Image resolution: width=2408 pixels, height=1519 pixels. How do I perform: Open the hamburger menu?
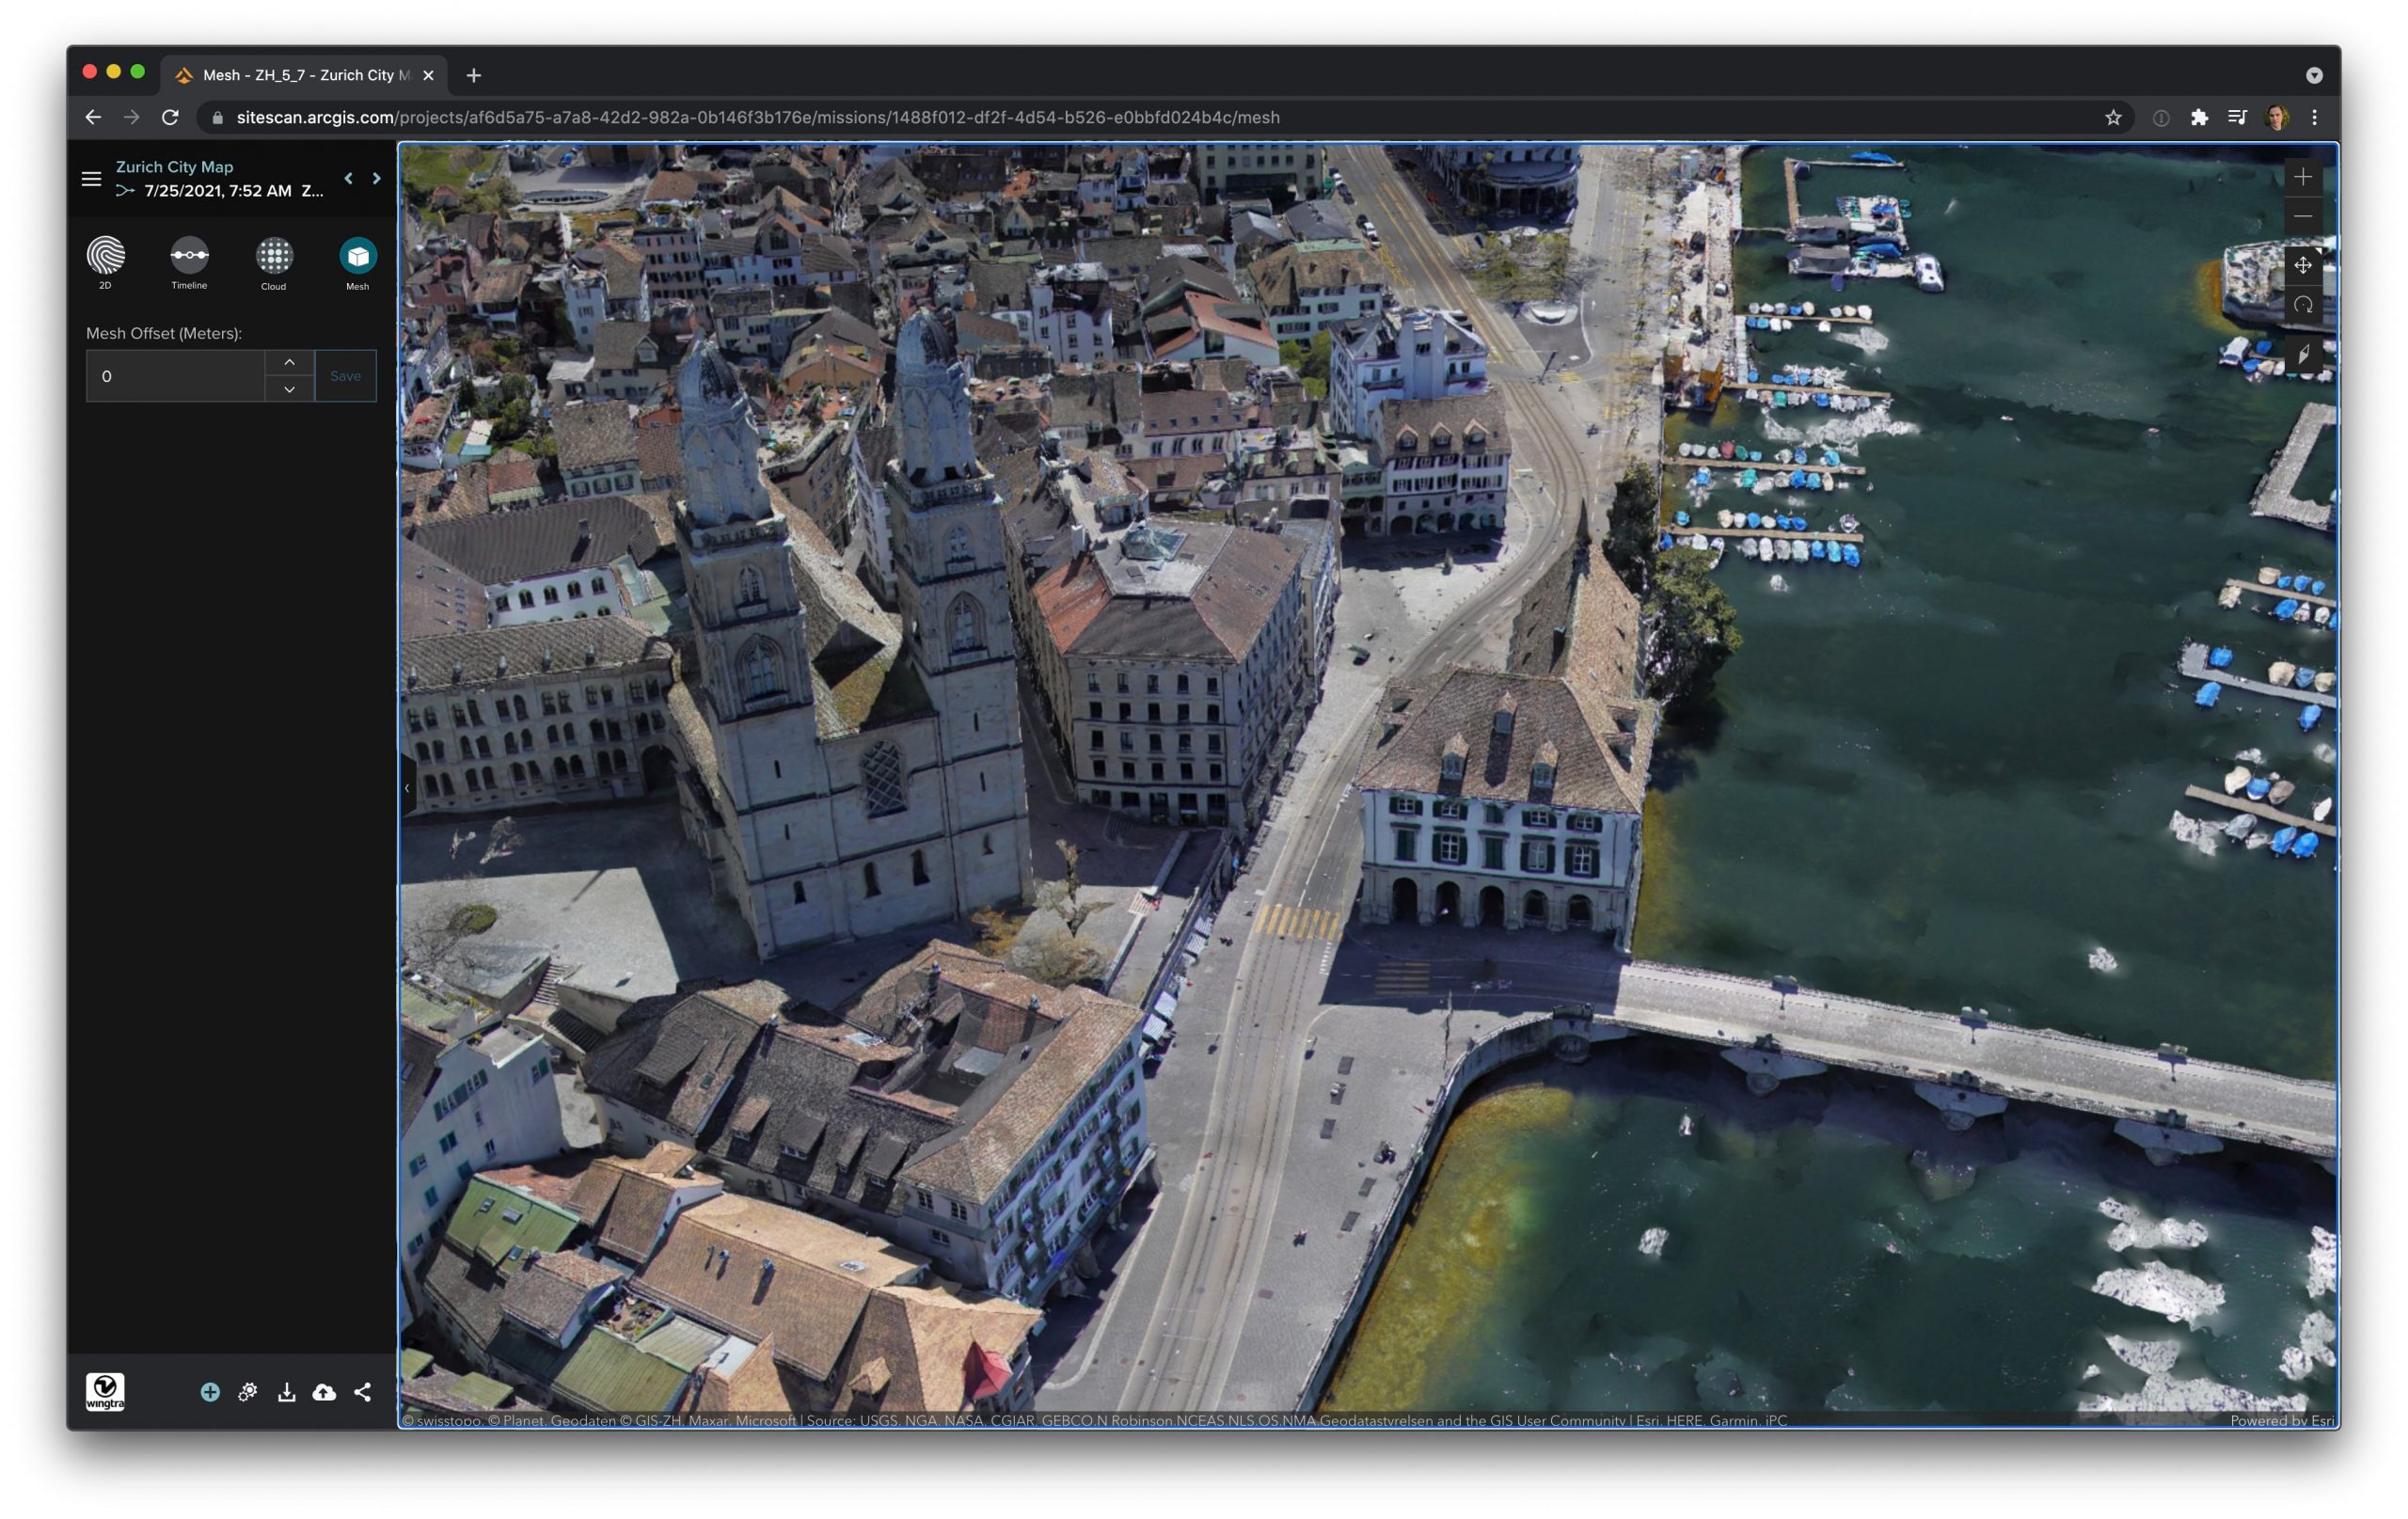pos(91,179)
